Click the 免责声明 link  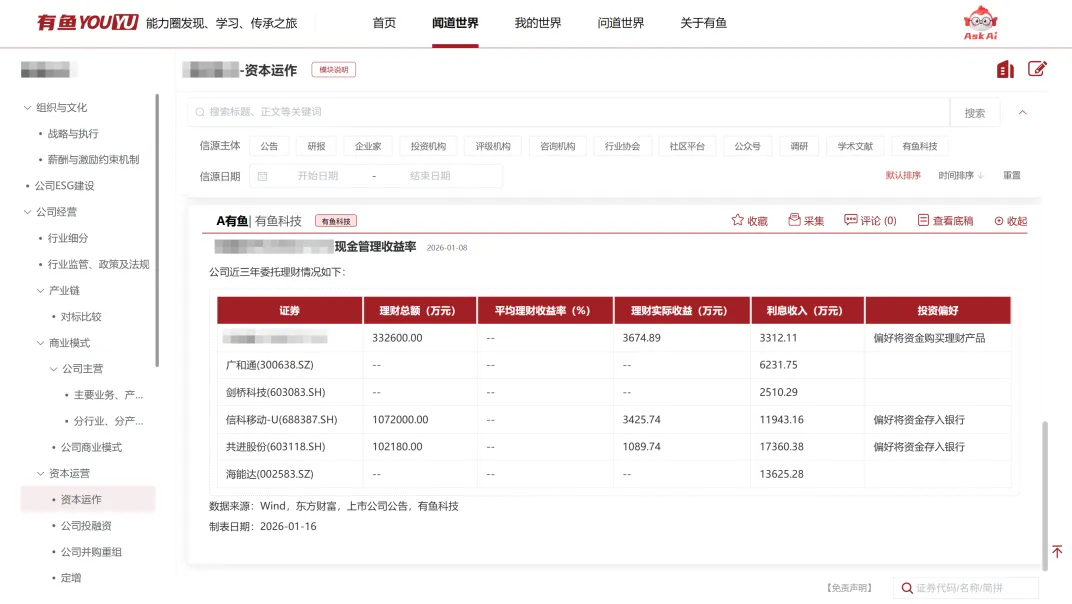pos(849,588)
